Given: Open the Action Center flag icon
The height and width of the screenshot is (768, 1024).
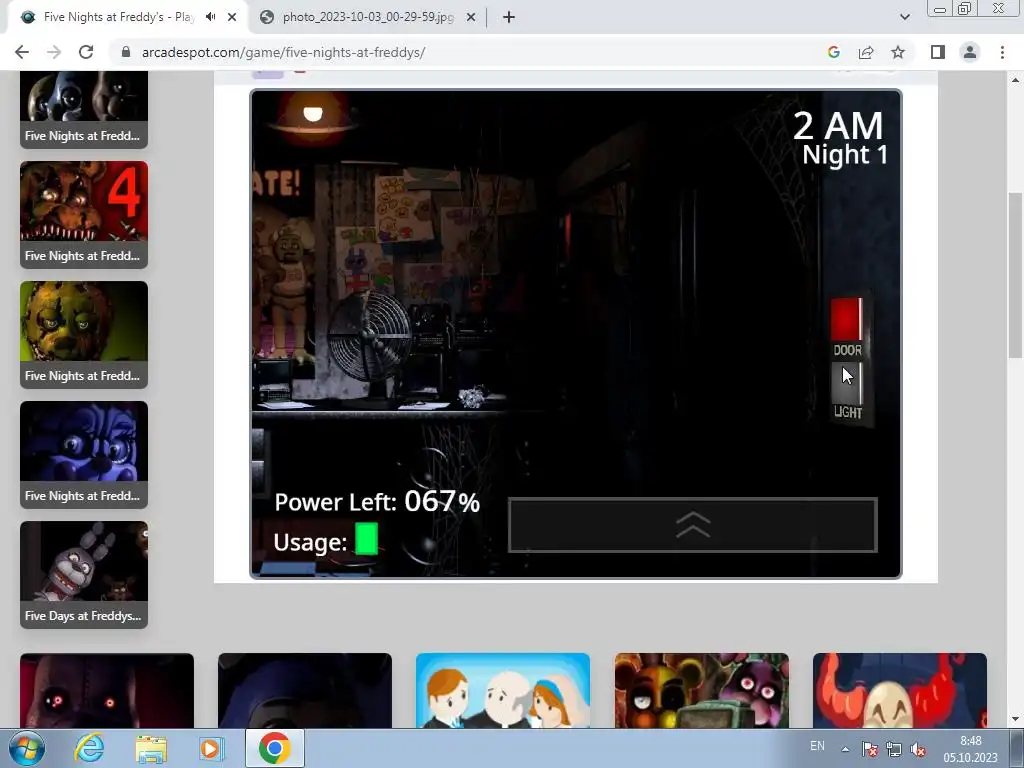Looking at the screenshot, I should click(x=869, y=749).
